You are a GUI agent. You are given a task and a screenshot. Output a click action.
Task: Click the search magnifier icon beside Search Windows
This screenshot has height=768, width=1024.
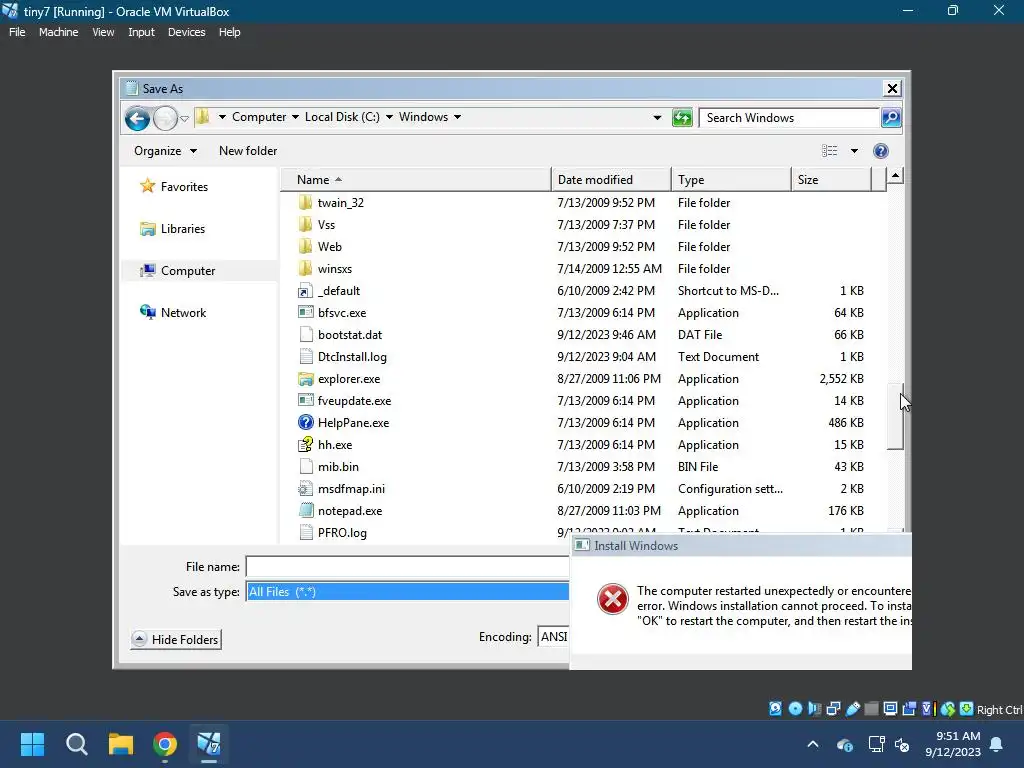(x=891, y=118)
